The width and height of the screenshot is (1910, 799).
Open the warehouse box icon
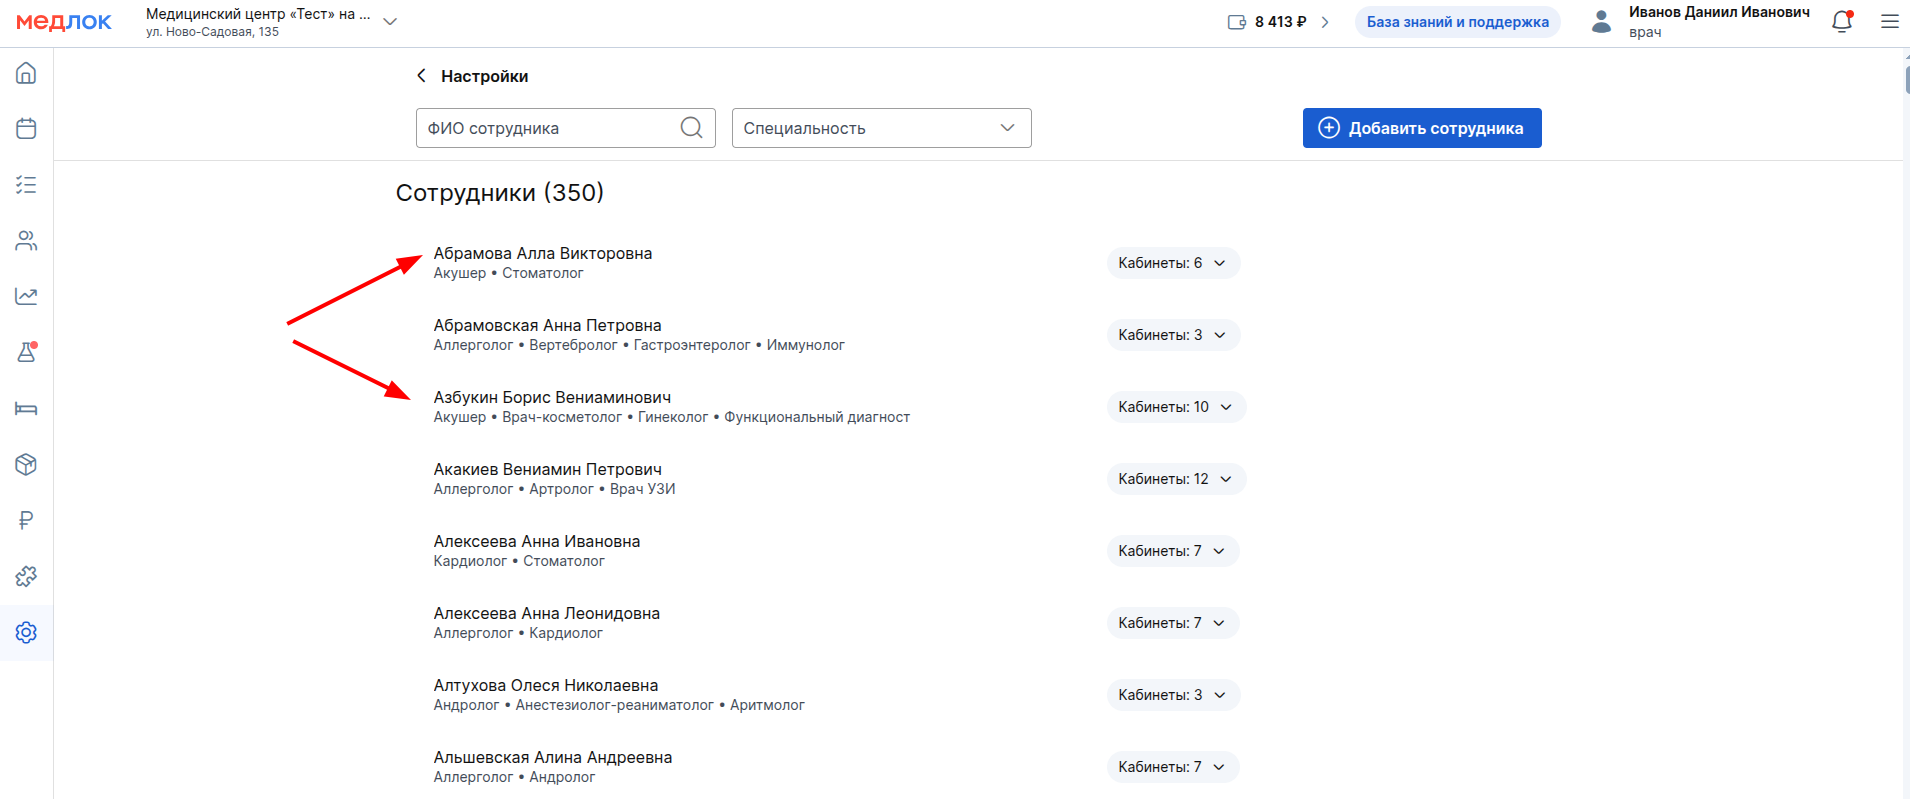pos(26,464)
